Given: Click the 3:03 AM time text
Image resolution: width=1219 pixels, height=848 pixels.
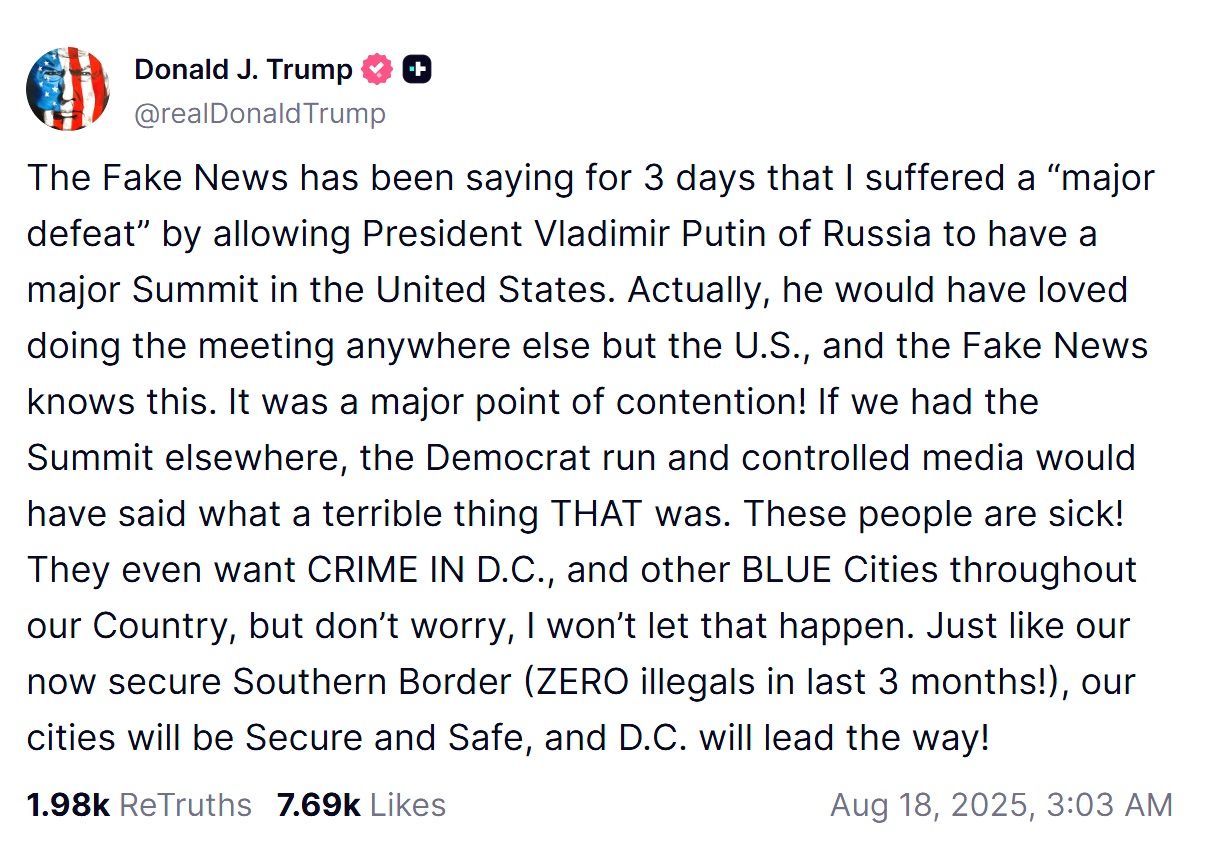Looking at the screenshot, I should click(1110, 805).
